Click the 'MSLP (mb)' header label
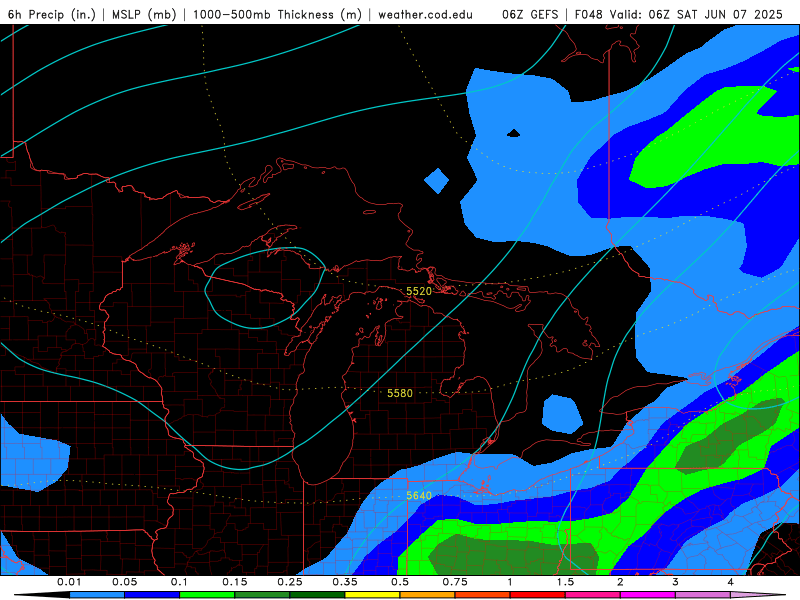Image resolution: width=800 pixels, height=600 pixels. (144, 14)
